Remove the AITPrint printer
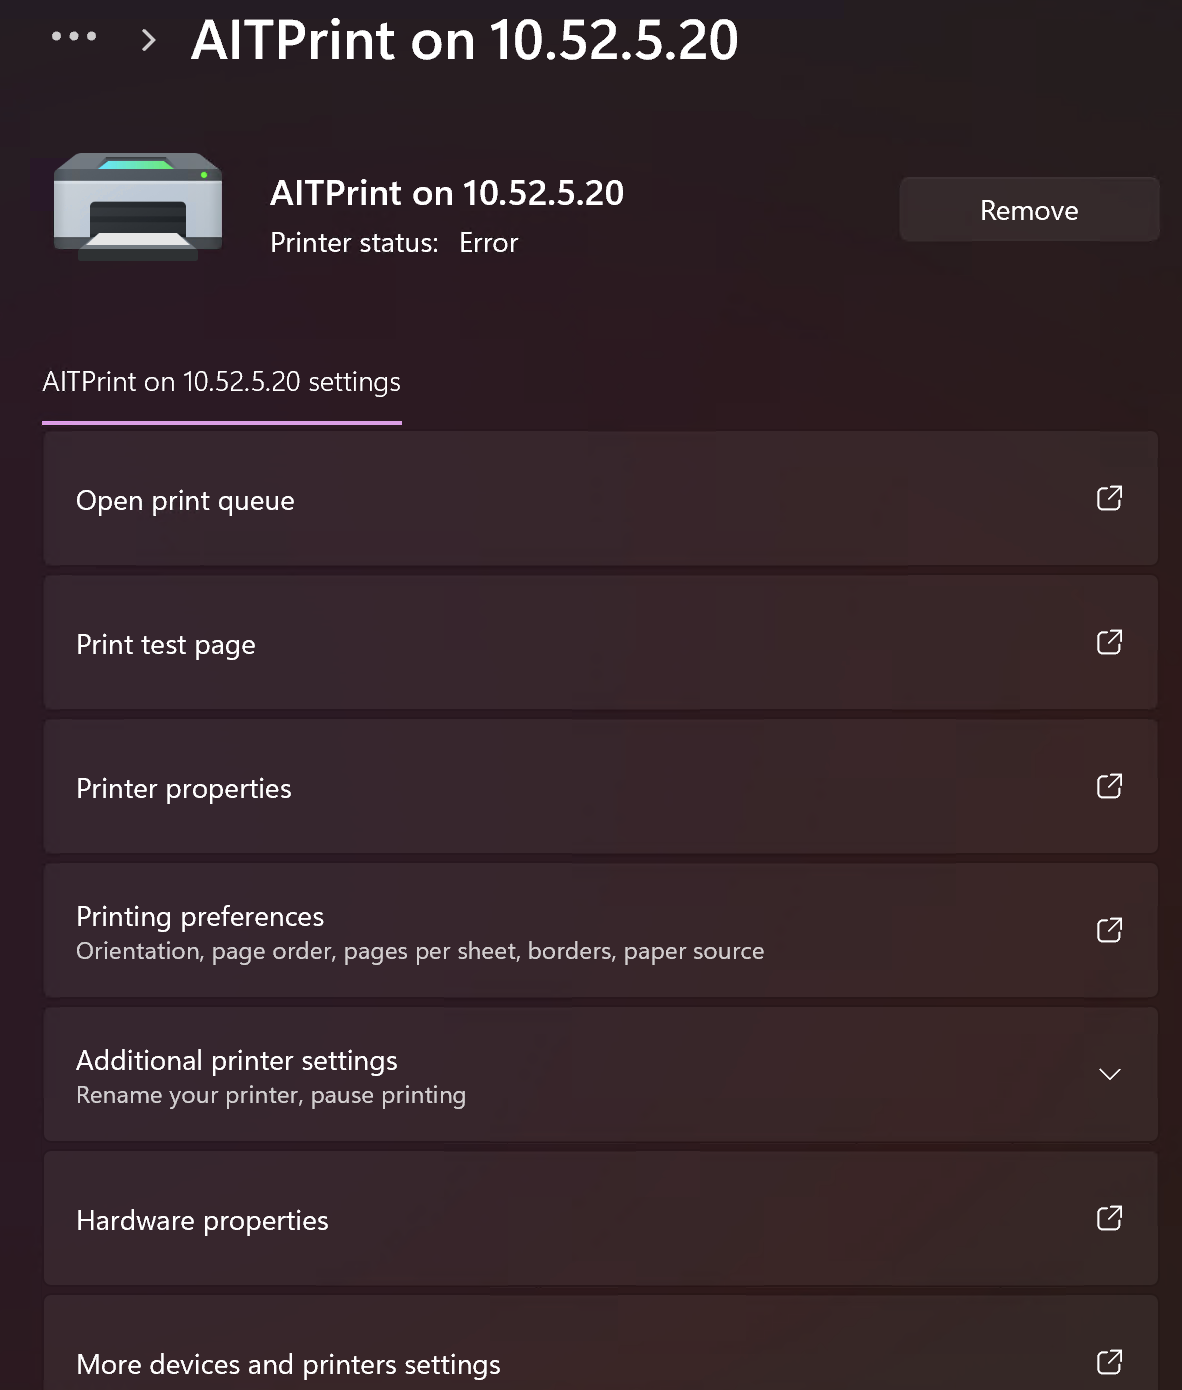The width and height of the screenshot is (1182, 1390). (x=1029, y=210)
